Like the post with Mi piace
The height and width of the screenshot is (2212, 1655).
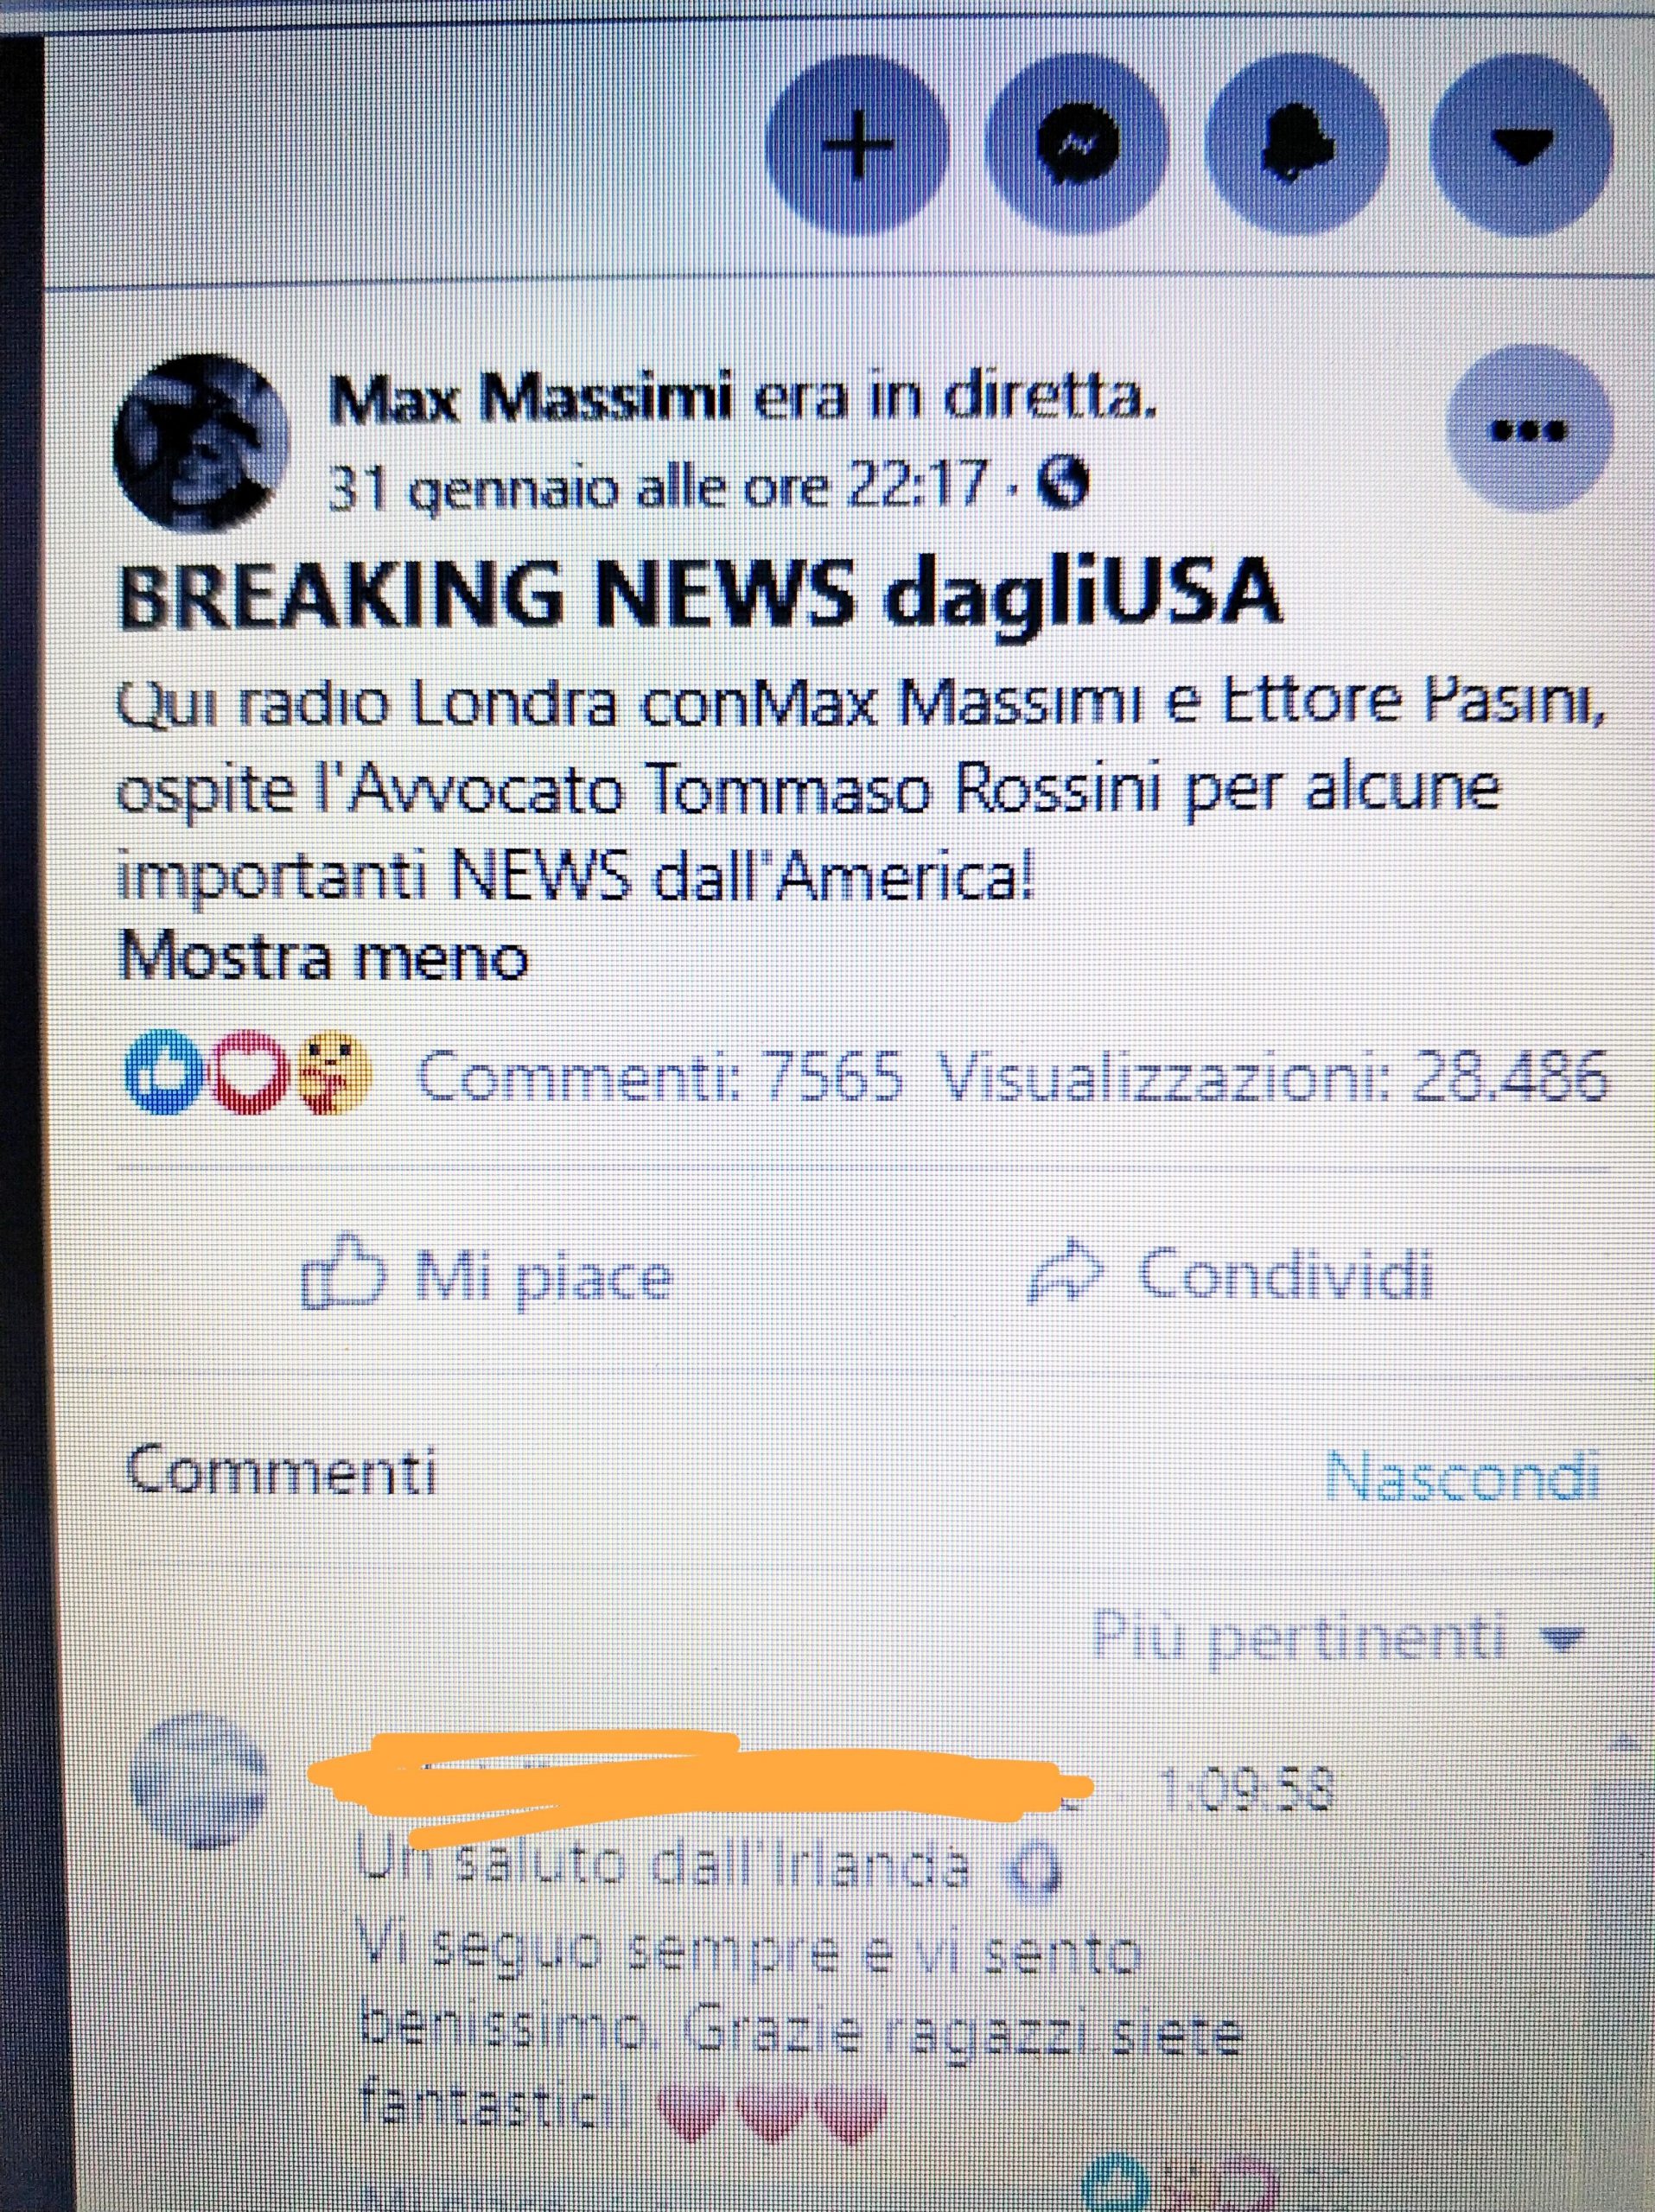coord(487,1277)
